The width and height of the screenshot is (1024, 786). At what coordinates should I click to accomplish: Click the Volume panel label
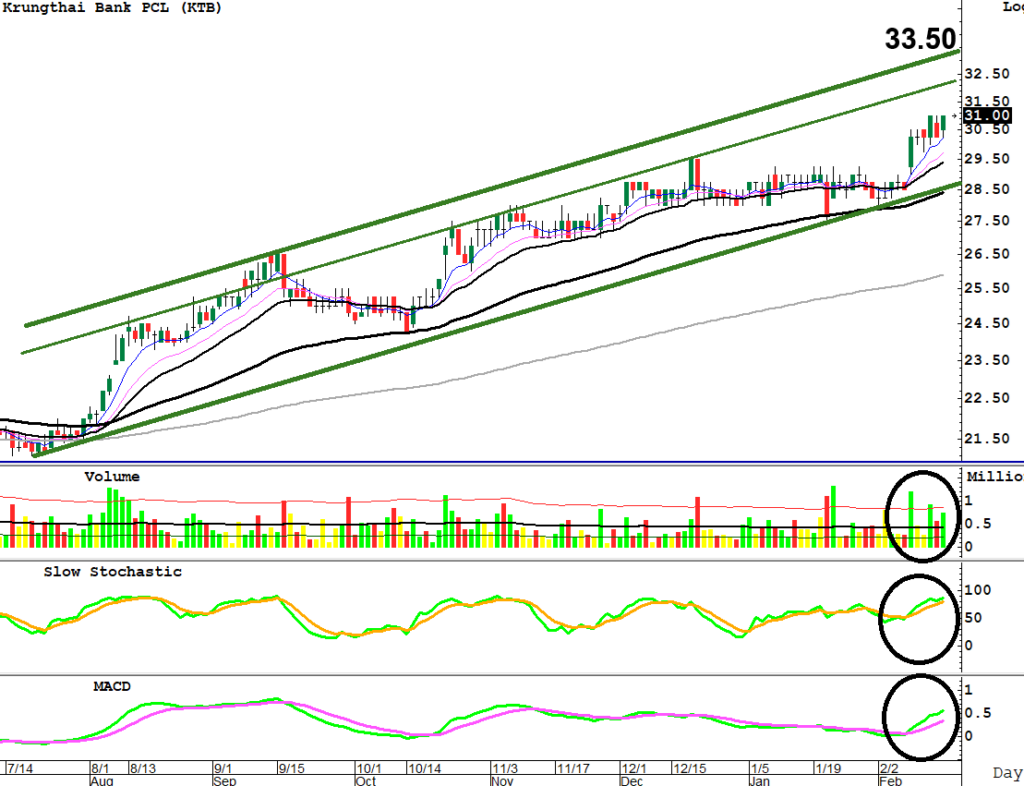pos(112,477)
